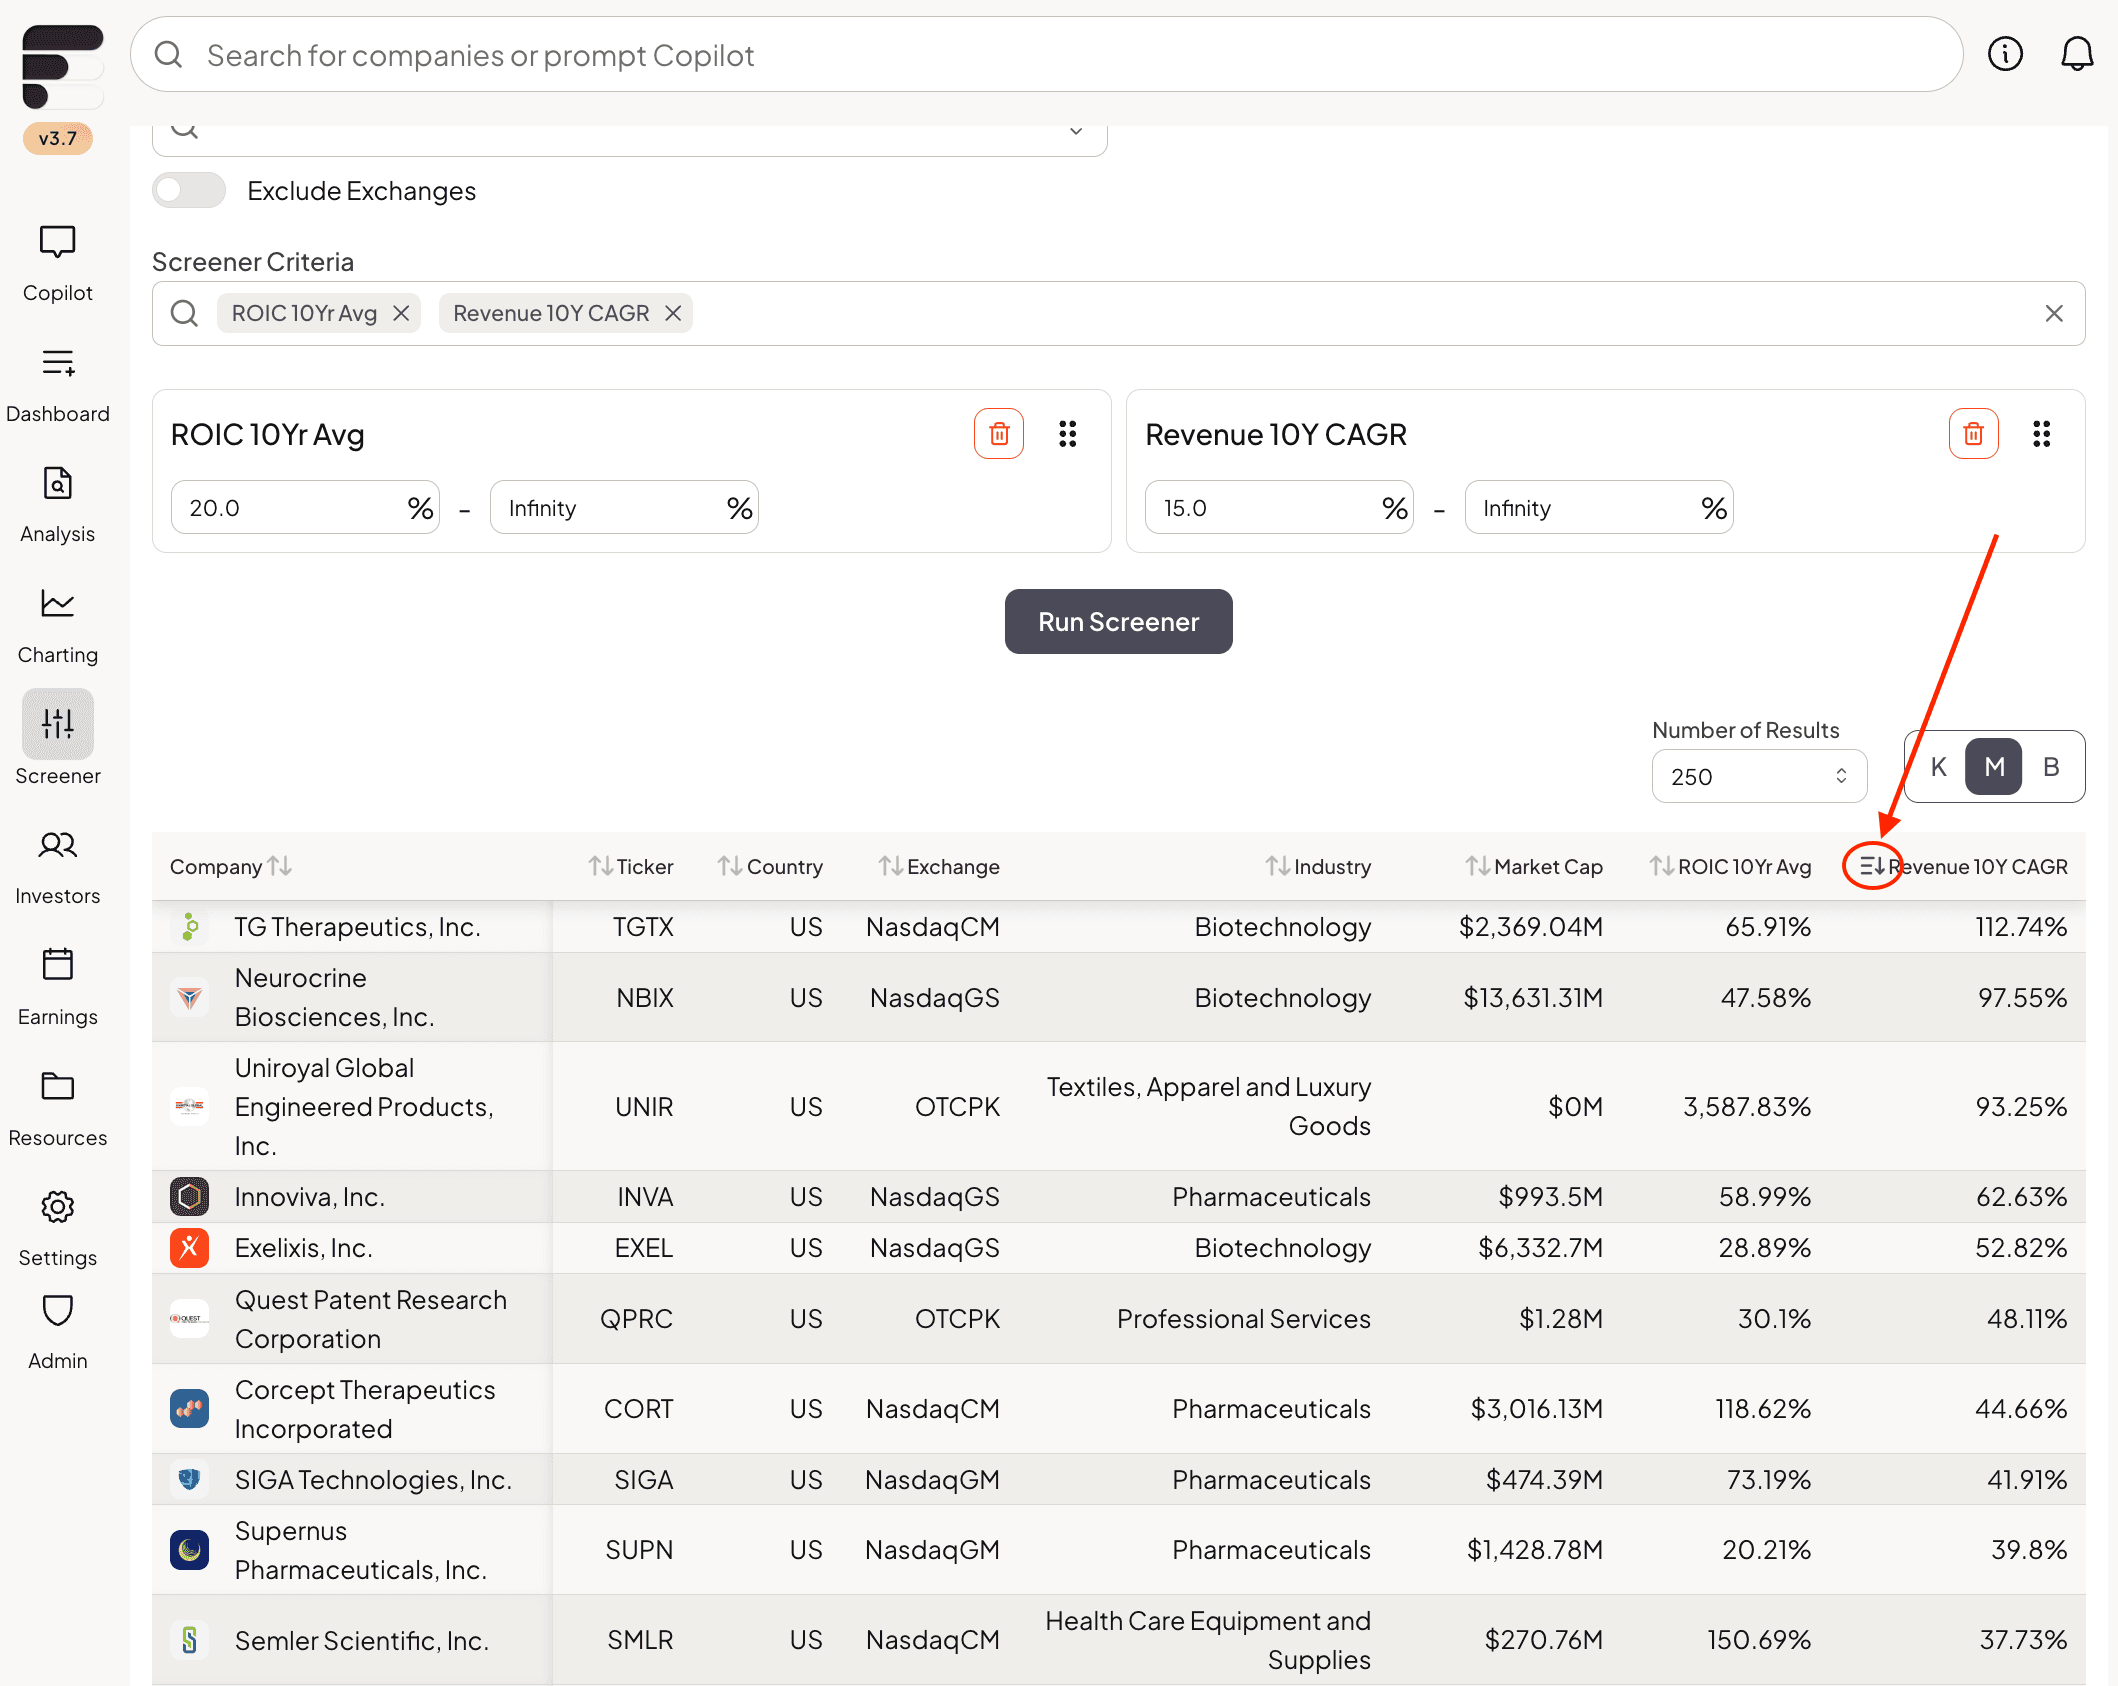Open Neurocrine Biosciences, Inc. row

click(1118, 997)
